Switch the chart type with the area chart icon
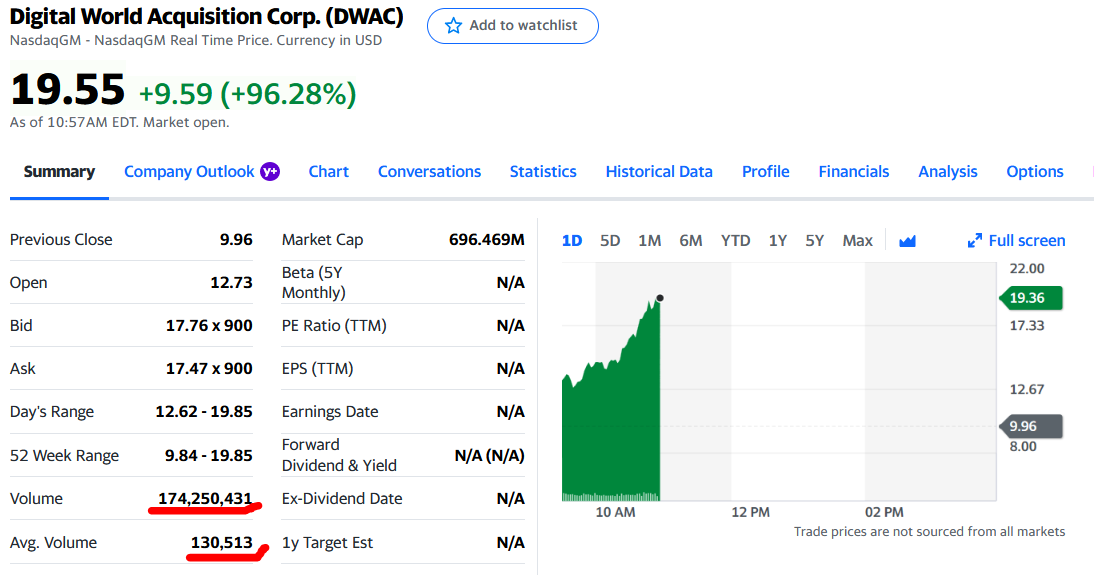 [x=907, y=241]
